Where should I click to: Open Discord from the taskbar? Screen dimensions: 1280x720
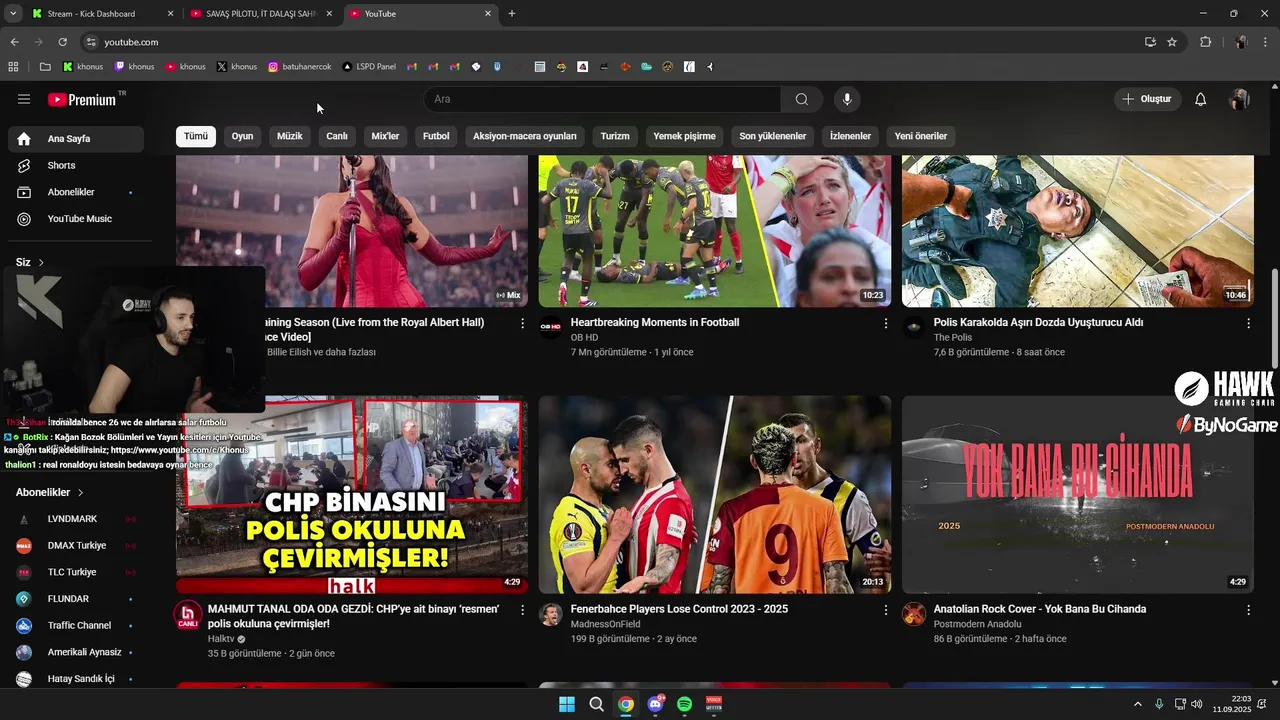tap(656, 704)
